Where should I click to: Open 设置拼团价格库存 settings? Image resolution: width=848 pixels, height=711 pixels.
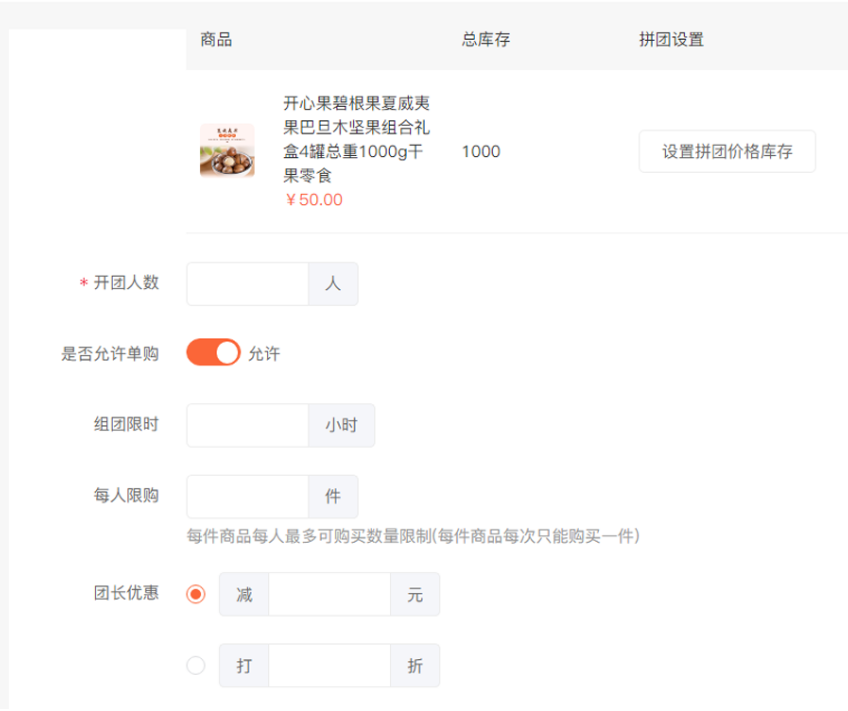[727, 151]
